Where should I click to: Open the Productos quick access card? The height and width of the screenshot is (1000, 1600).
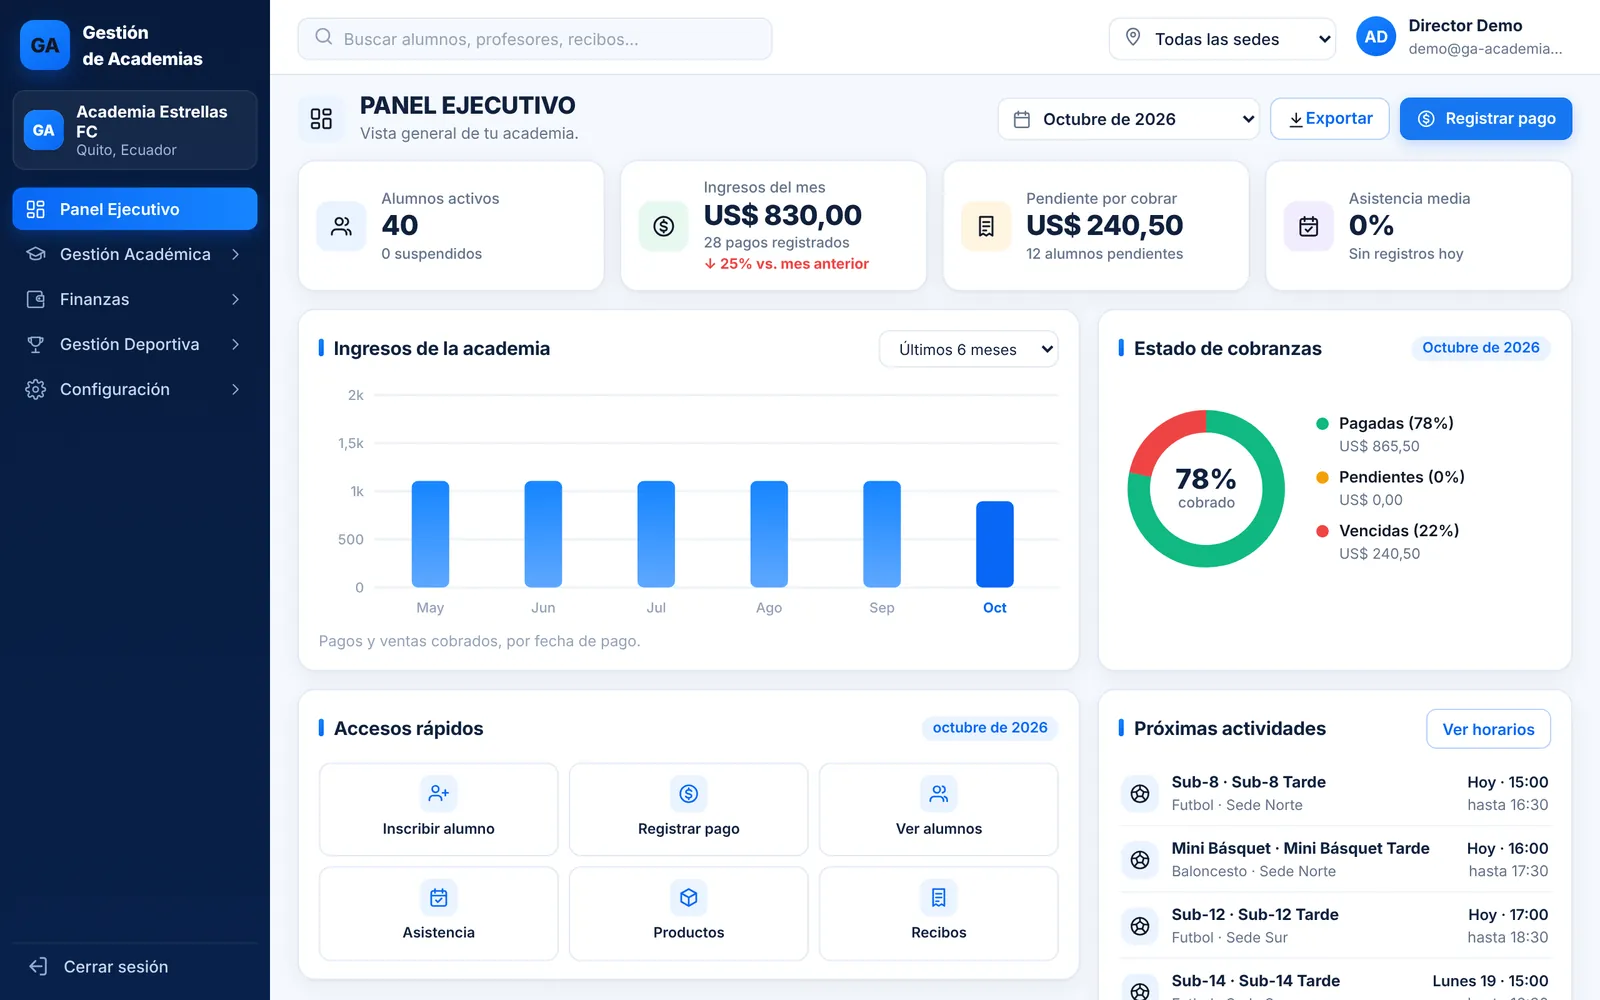689,913
